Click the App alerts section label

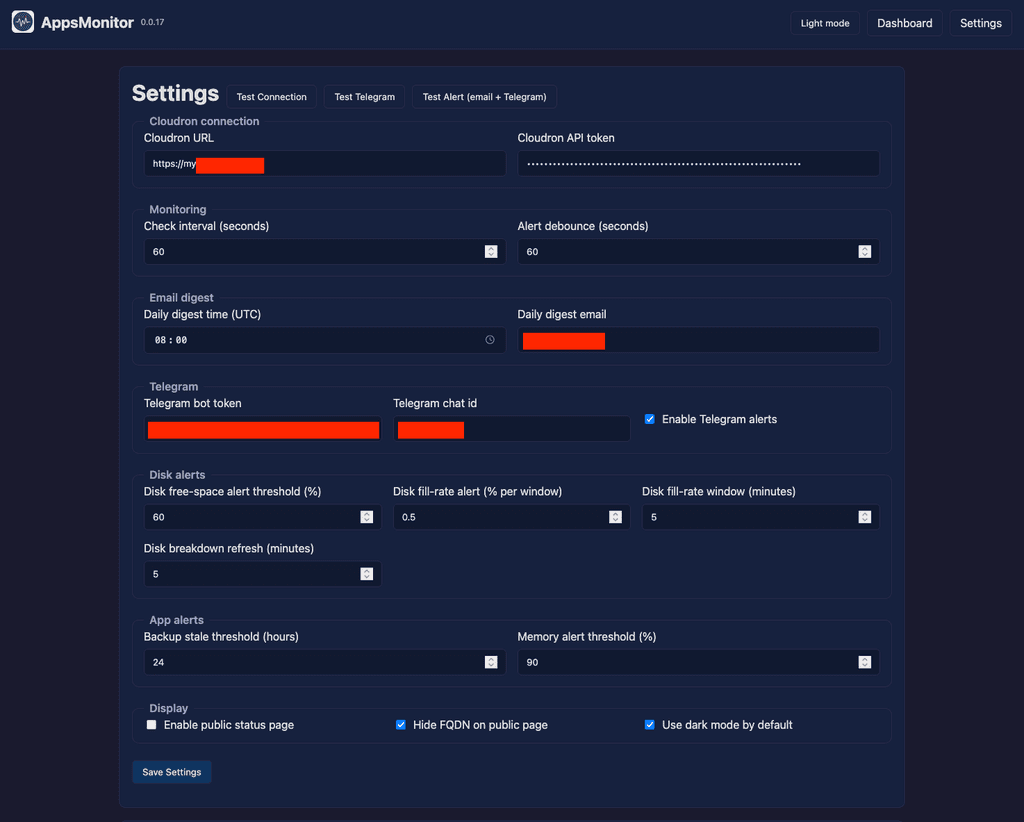[176, 620]
